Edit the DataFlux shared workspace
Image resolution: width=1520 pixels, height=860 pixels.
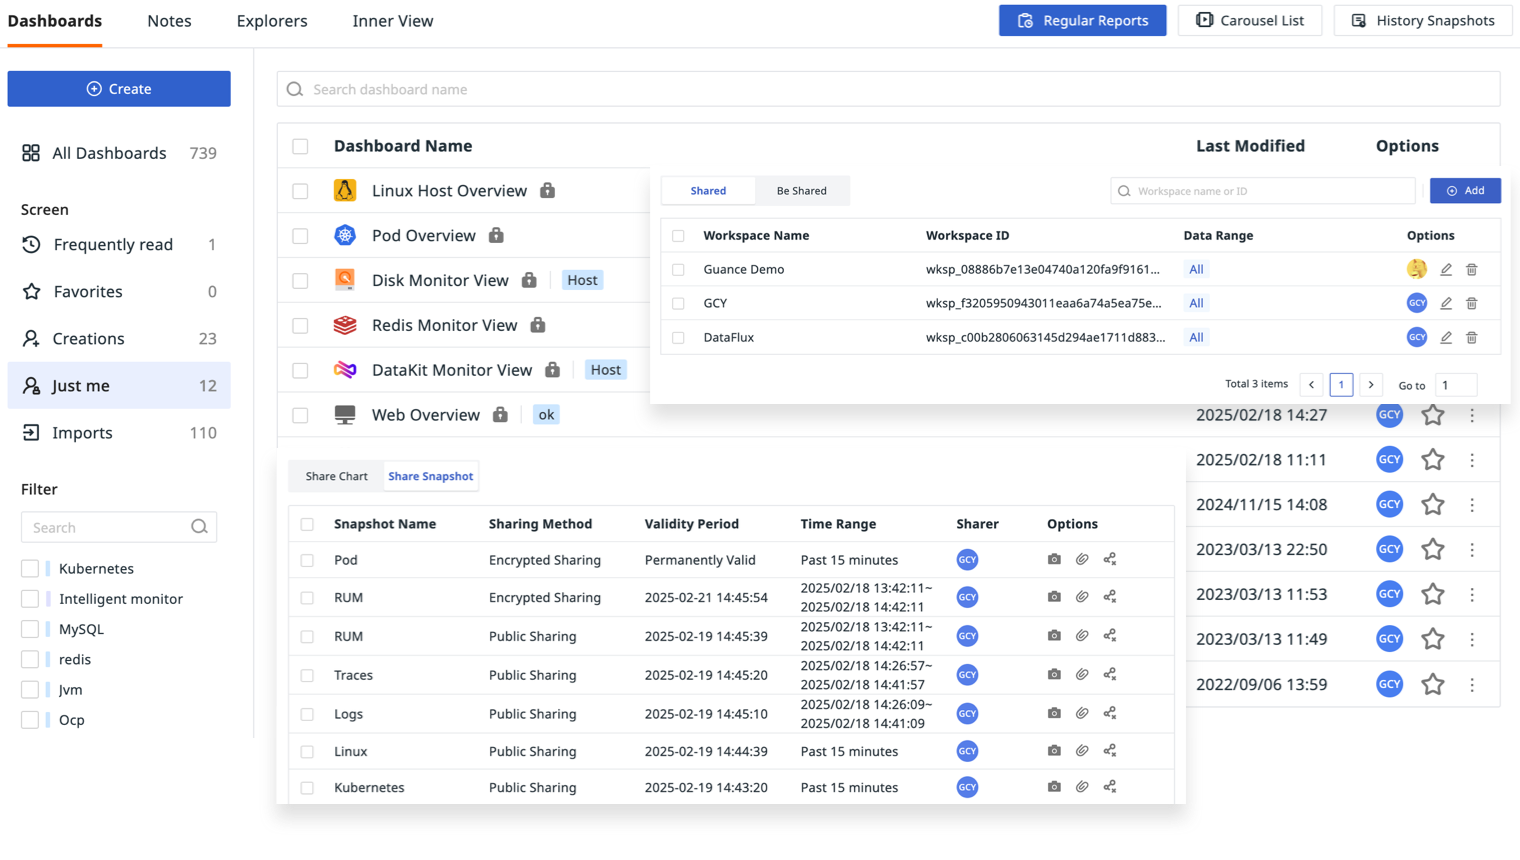coord(1446,337)
